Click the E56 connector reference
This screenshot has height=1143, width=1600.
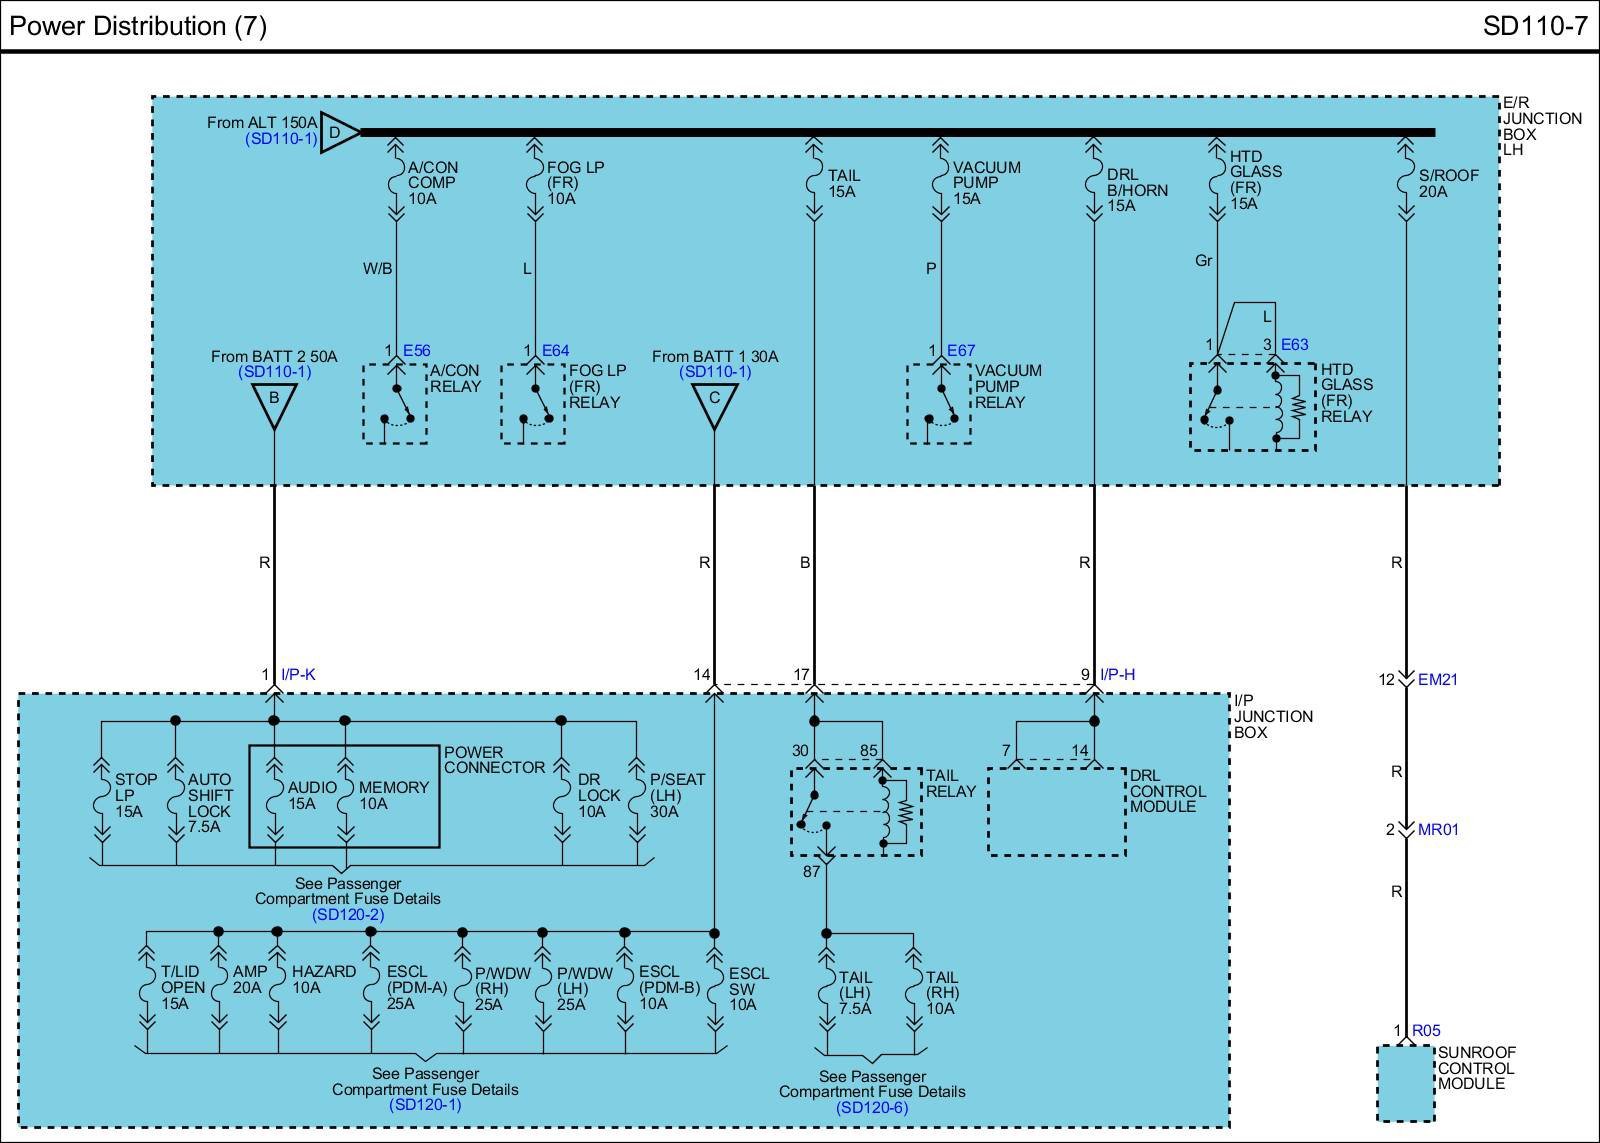416,350
